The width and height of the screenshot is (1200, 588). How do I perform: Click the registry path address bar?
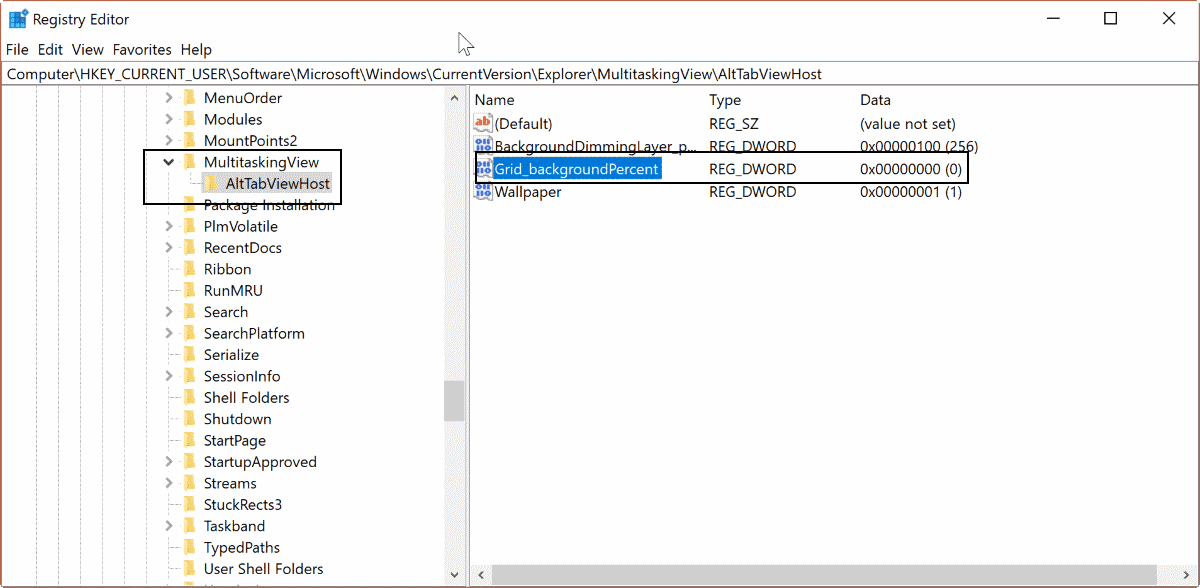tap(600, 74)
